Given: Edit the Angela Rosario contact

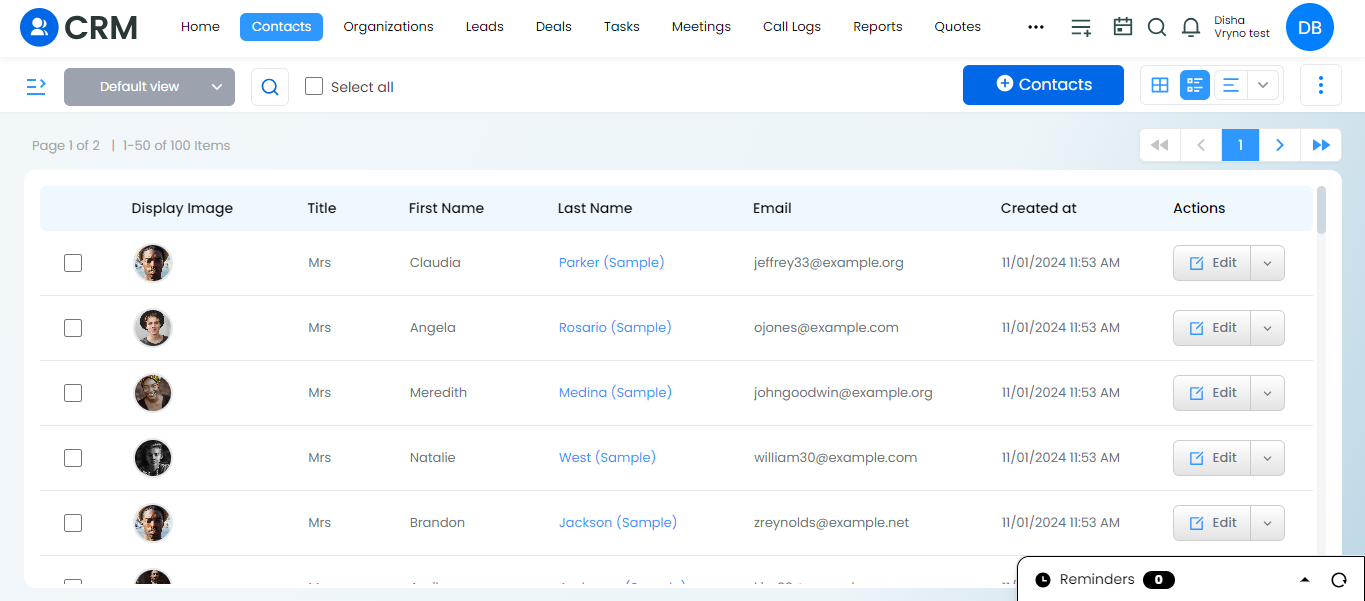Looking at the screenshot, I should tap(1212, 328).
